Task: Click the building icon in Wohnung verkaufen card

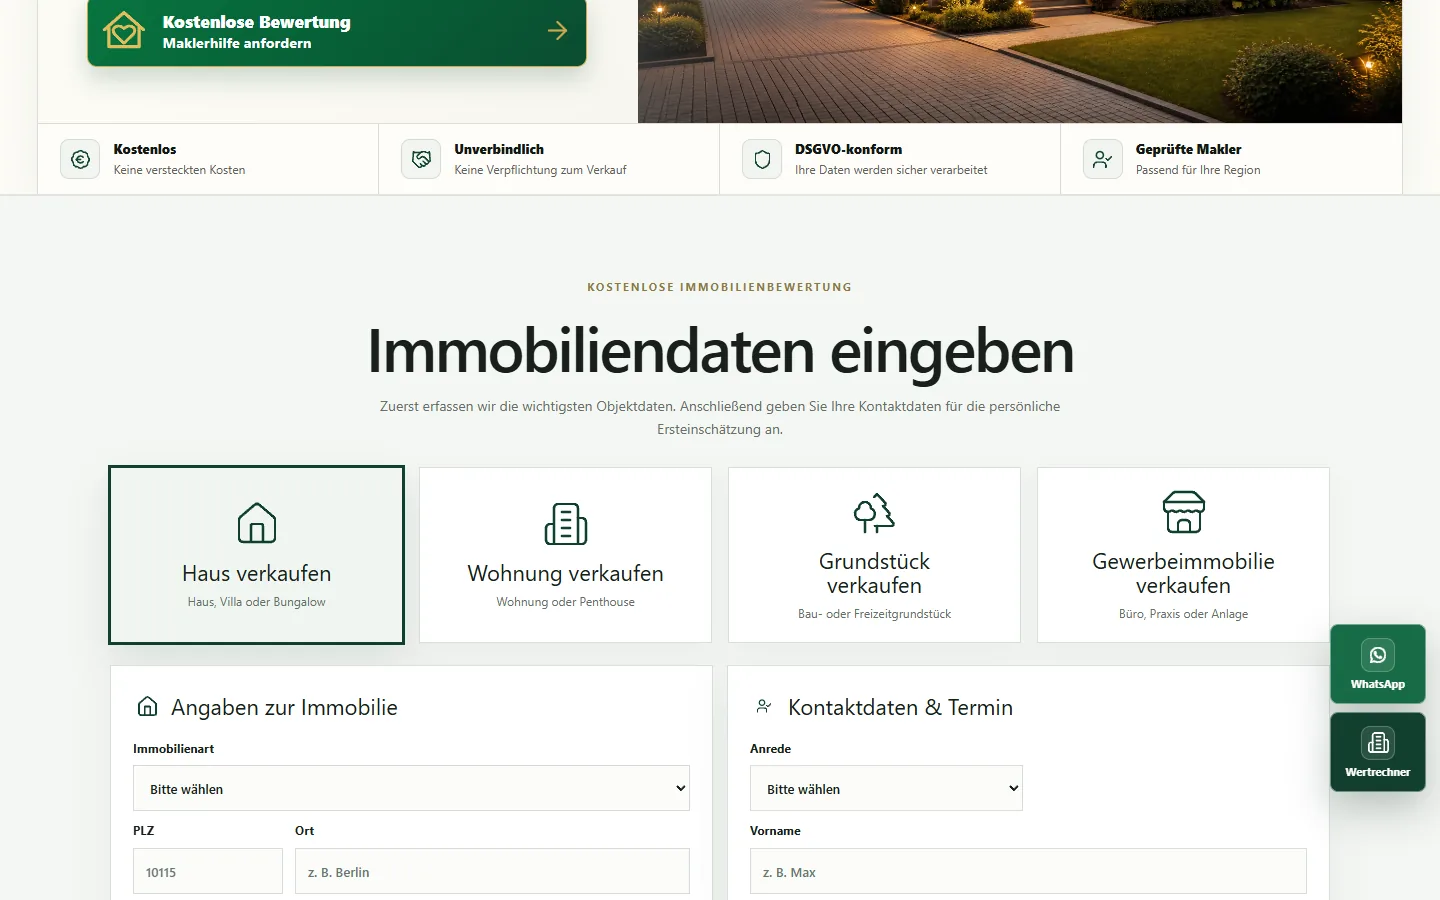Action: pyautogui.click(x=566, y=523)
